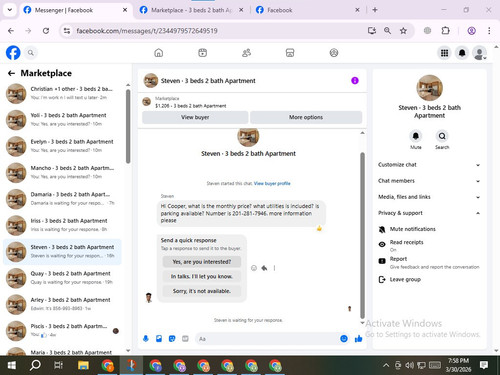Show hidden icons in the system tray
500x375 pixels.
pyautogui.click(x=386, y=365)
